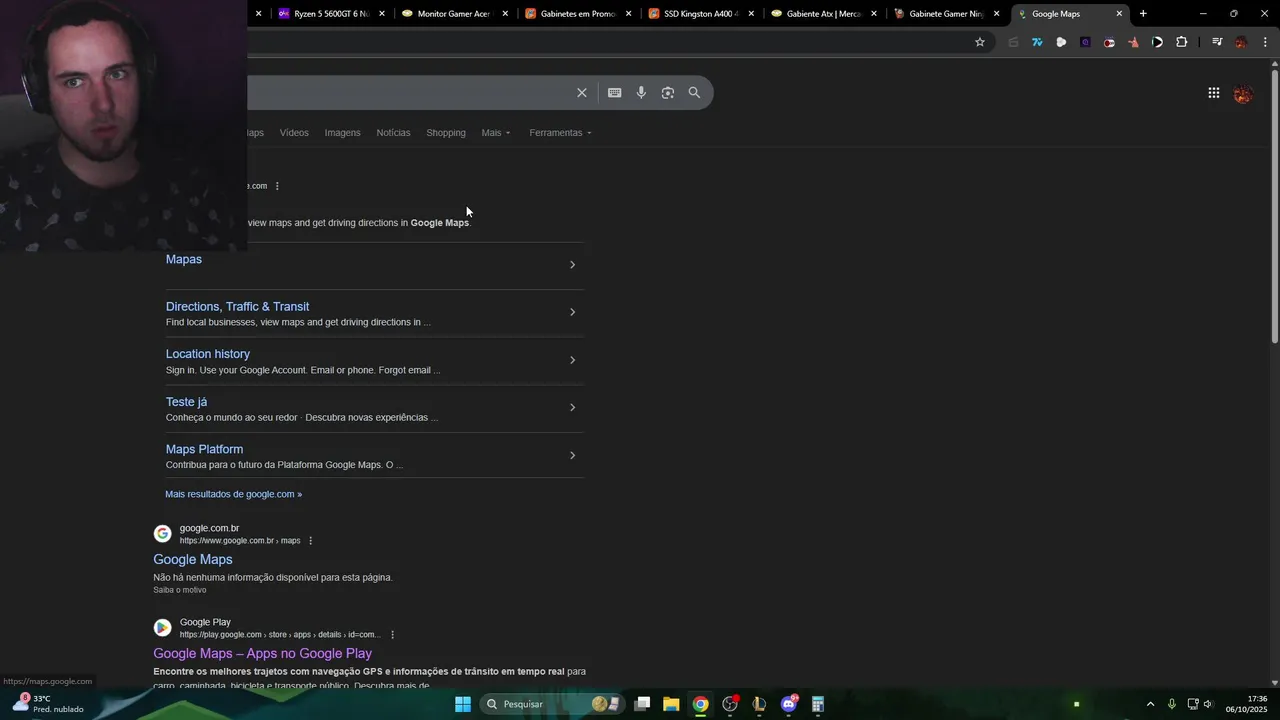Viewport: 1280px width, 720px height.
Task: Open Discord from the taskbar
Action: (x=789, y=704)
